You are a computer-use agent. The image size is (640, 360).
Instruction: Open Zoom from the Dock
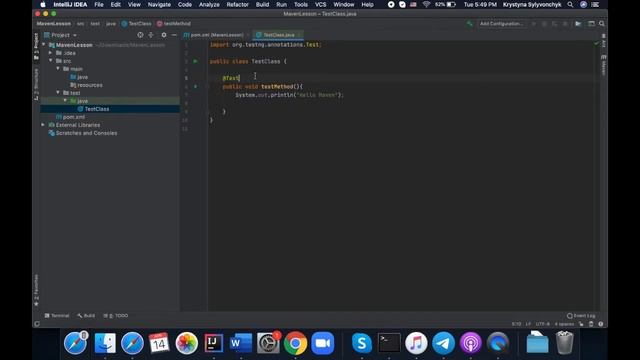tap(322, 343)
